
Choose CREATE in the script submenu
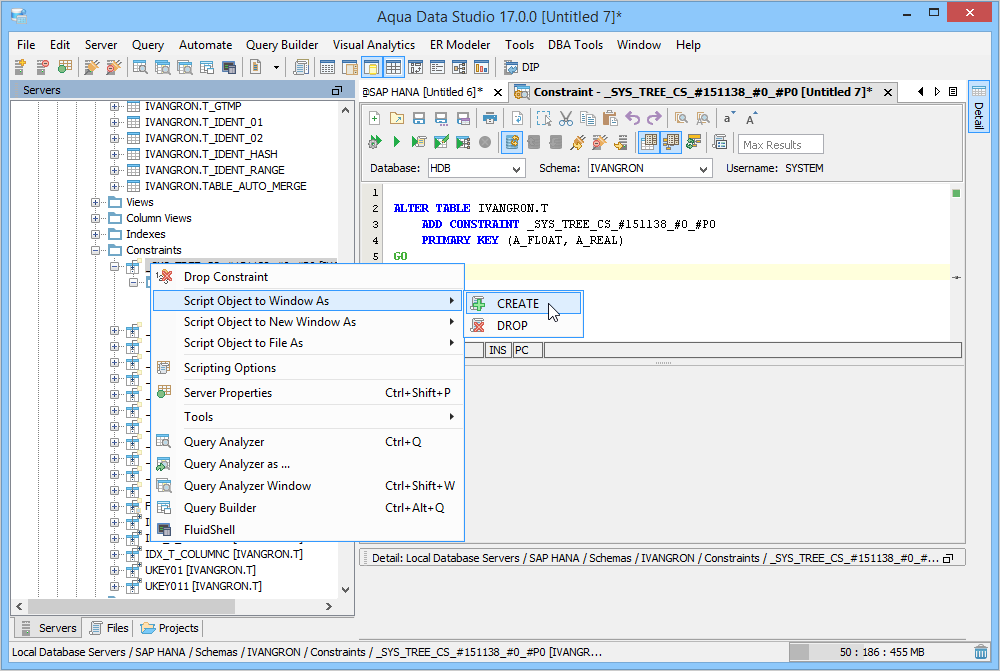[524, 304]
